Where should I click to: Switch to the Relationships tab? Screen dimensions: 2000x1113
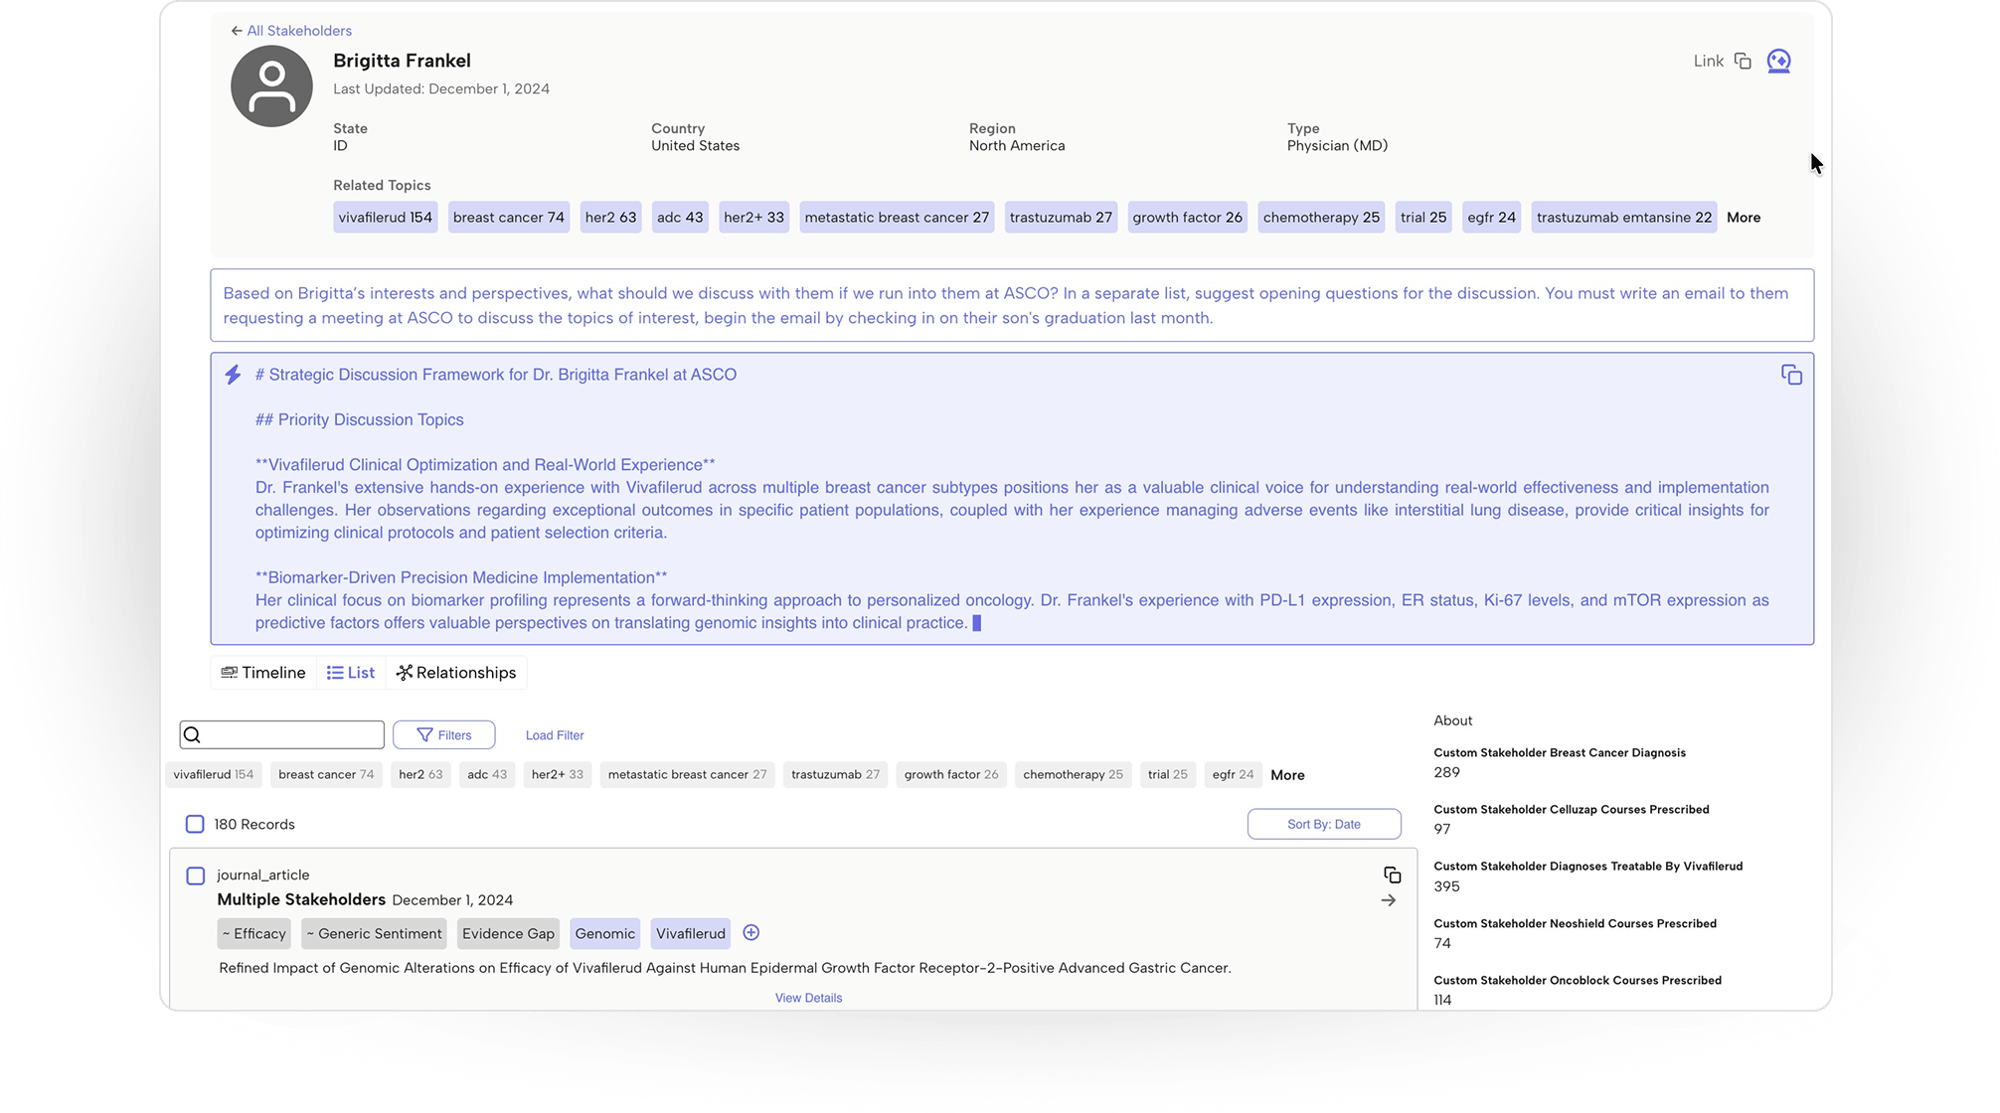point(457,673)
